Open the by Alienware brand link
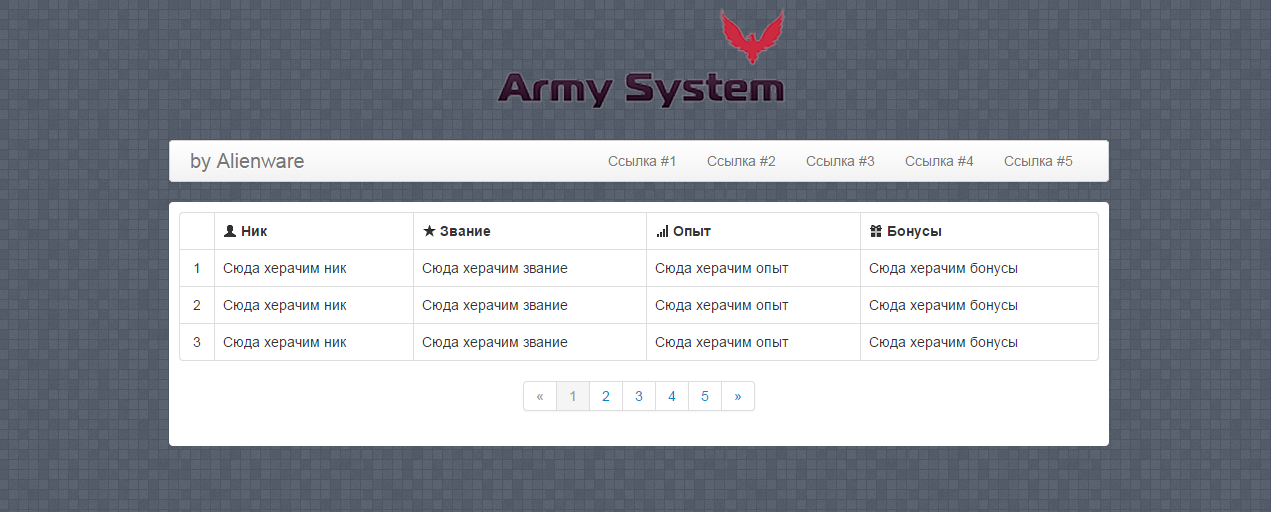The height and width of the screenshot is (512, 1271). tap(247, 161)
